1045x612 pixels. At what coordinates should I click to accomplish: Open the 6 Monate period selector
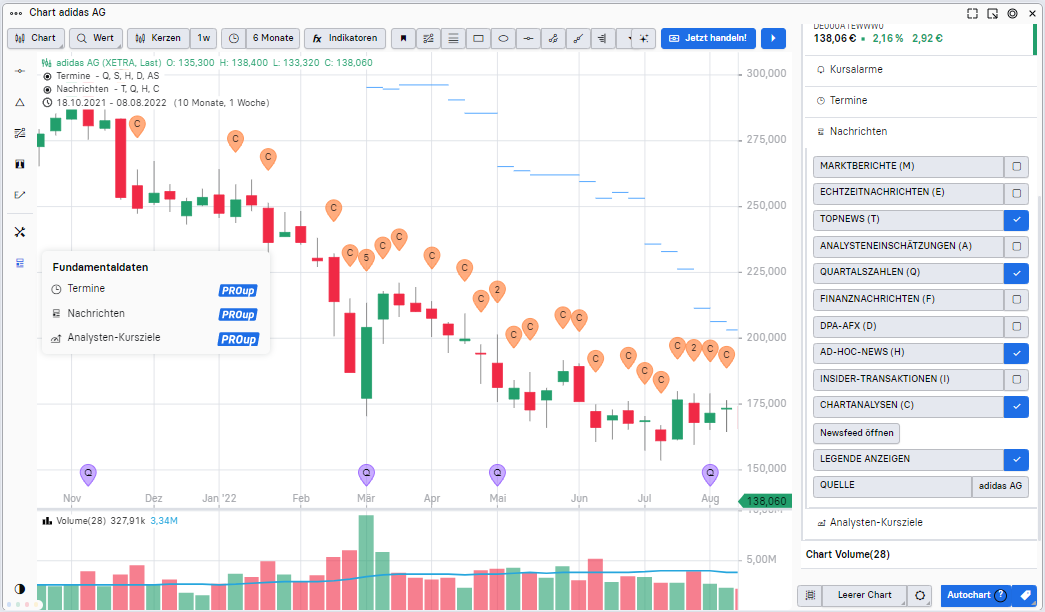click(x=273, y=39)
